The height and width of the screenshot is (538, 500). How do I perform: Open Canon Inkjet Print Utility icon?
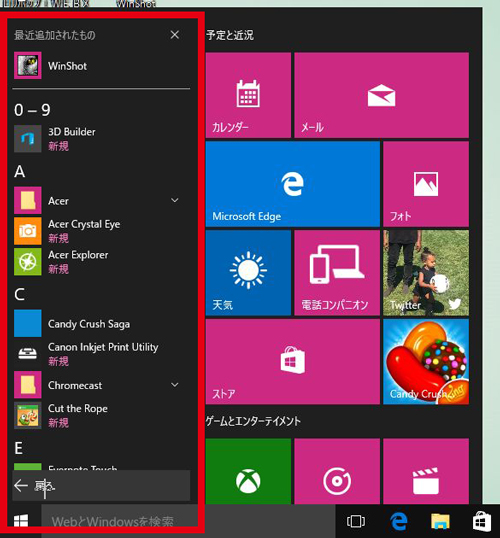28,353
